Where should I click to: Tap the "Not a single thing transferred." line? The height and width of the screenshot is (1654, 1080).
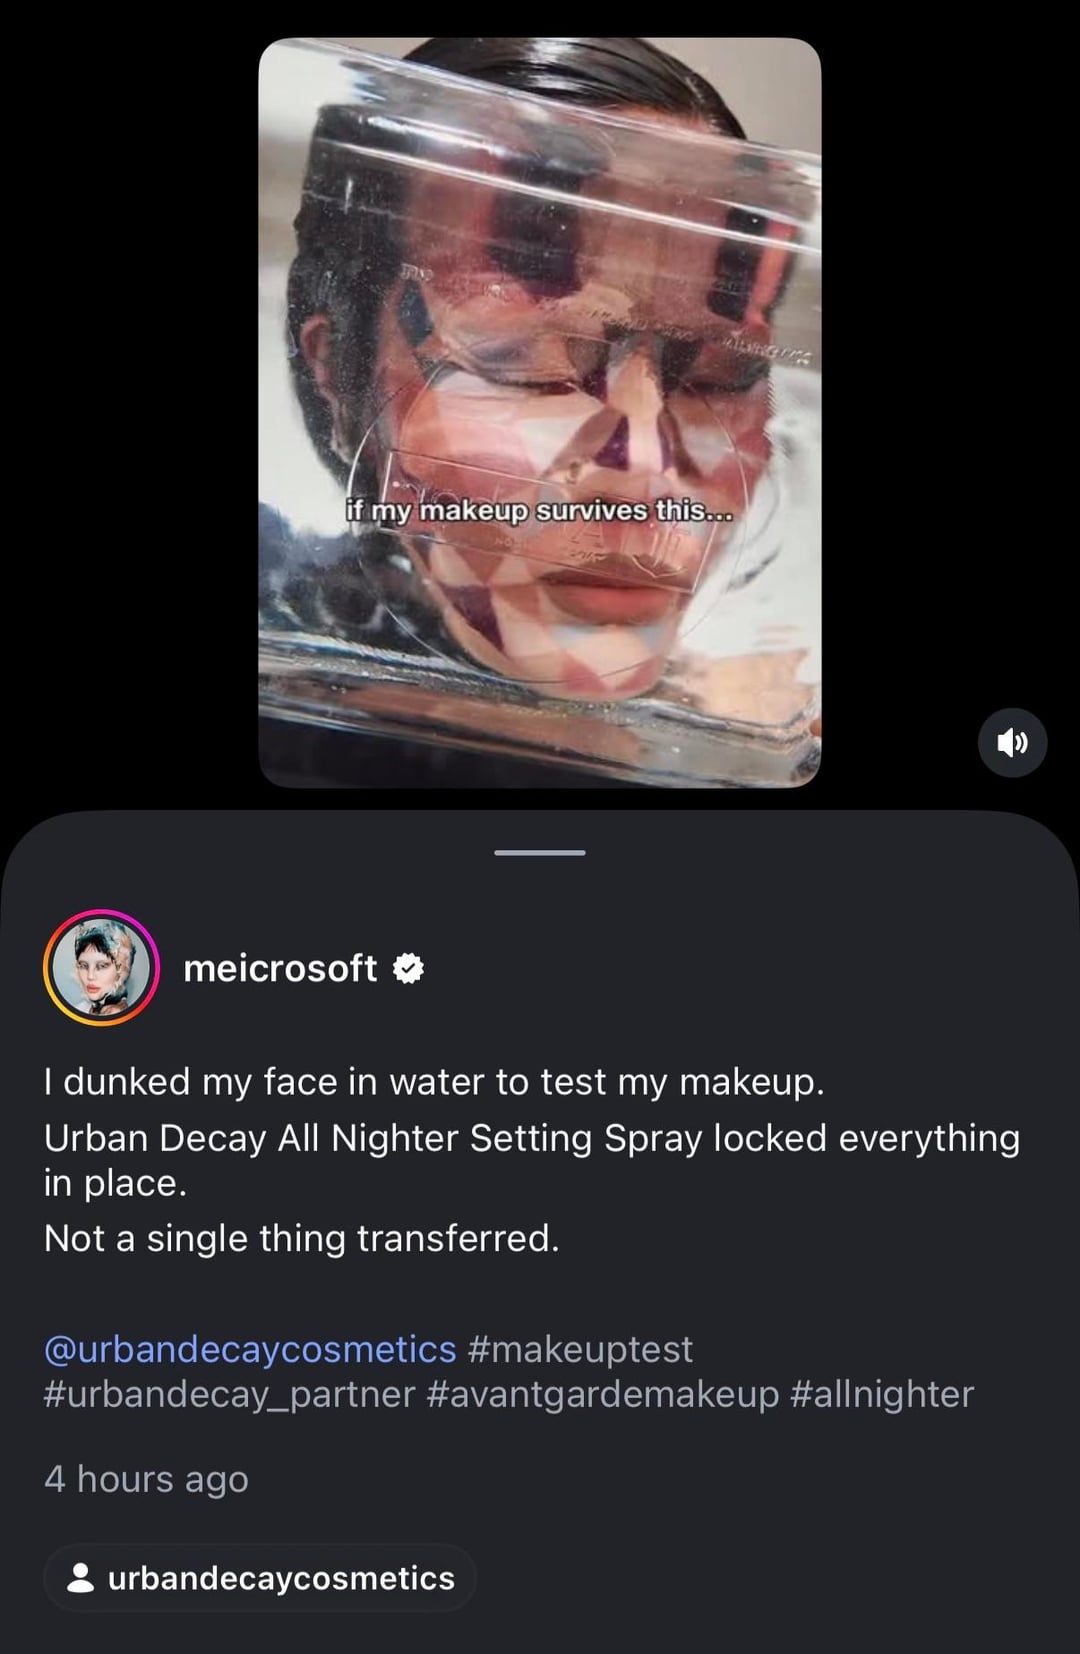click(301, 1239)
